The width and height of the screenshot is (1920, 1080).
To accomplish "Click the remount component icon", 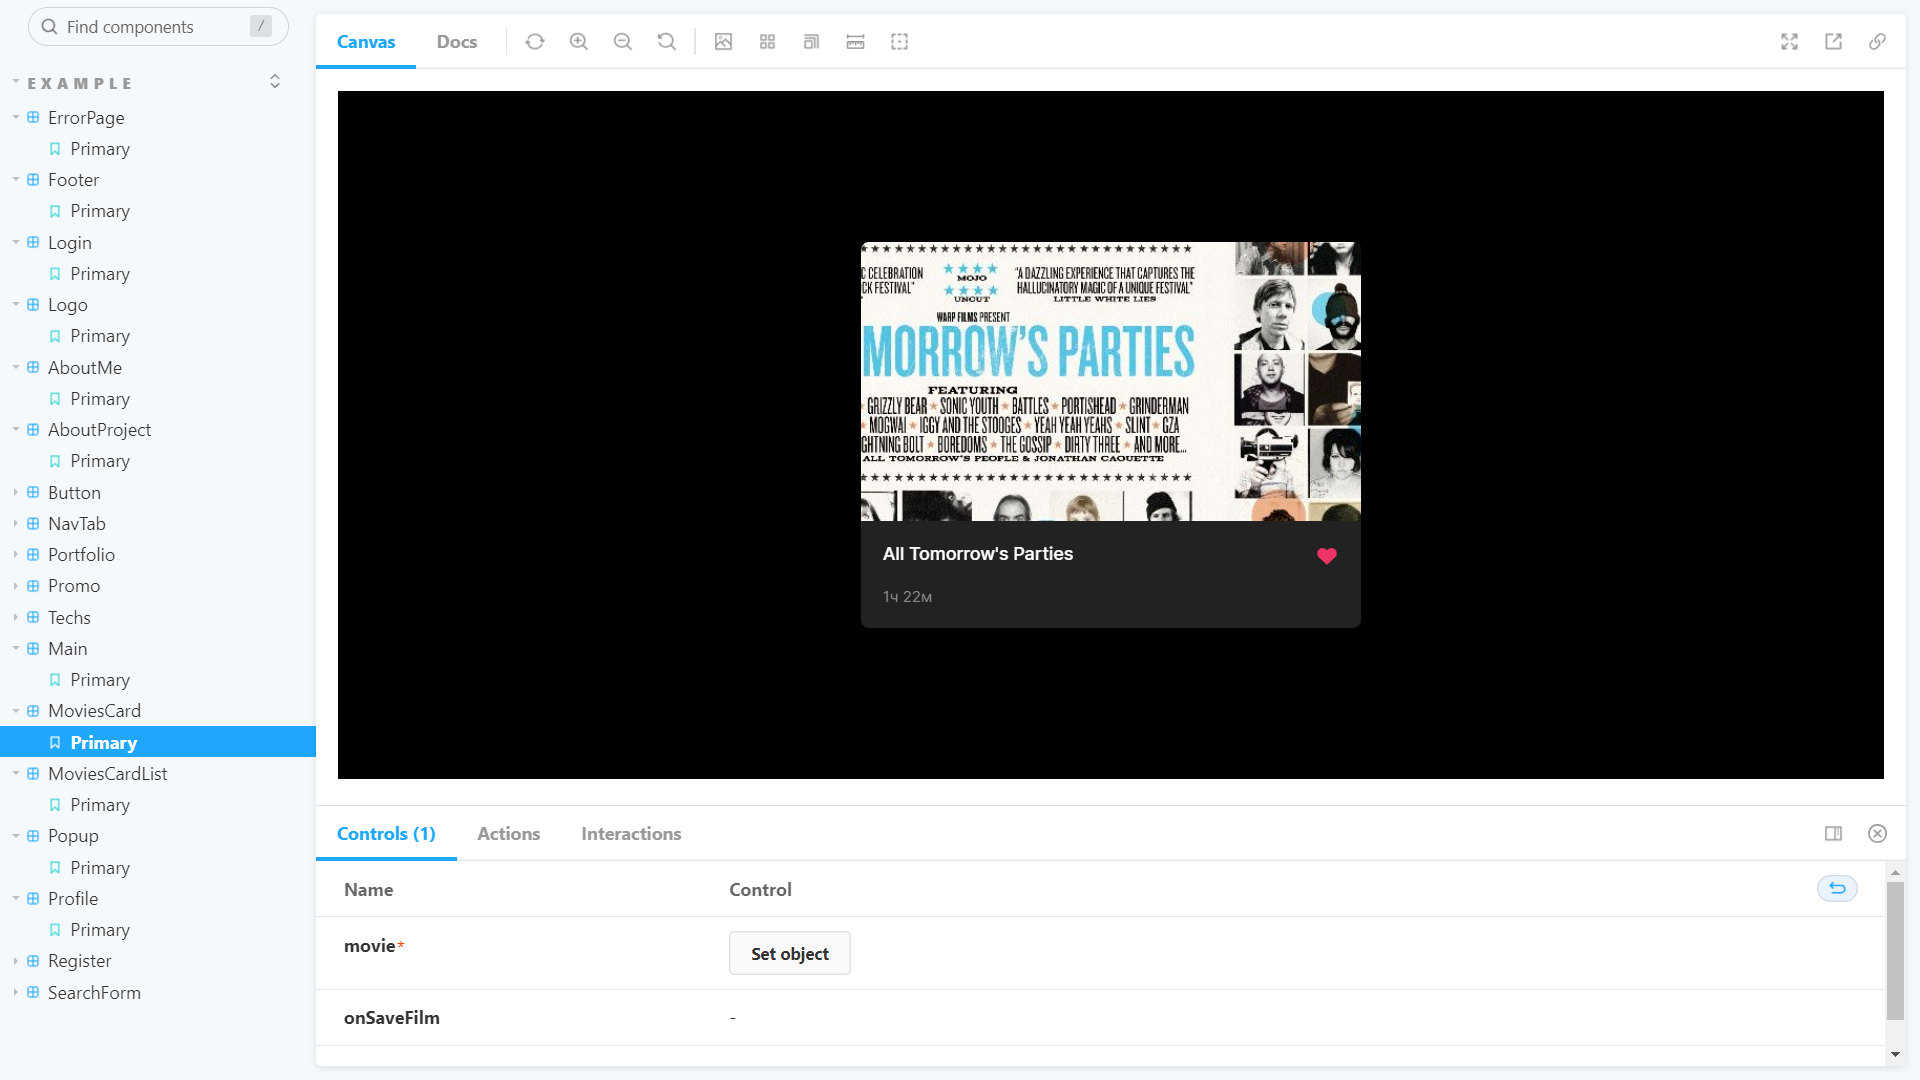I will [535, 42].
